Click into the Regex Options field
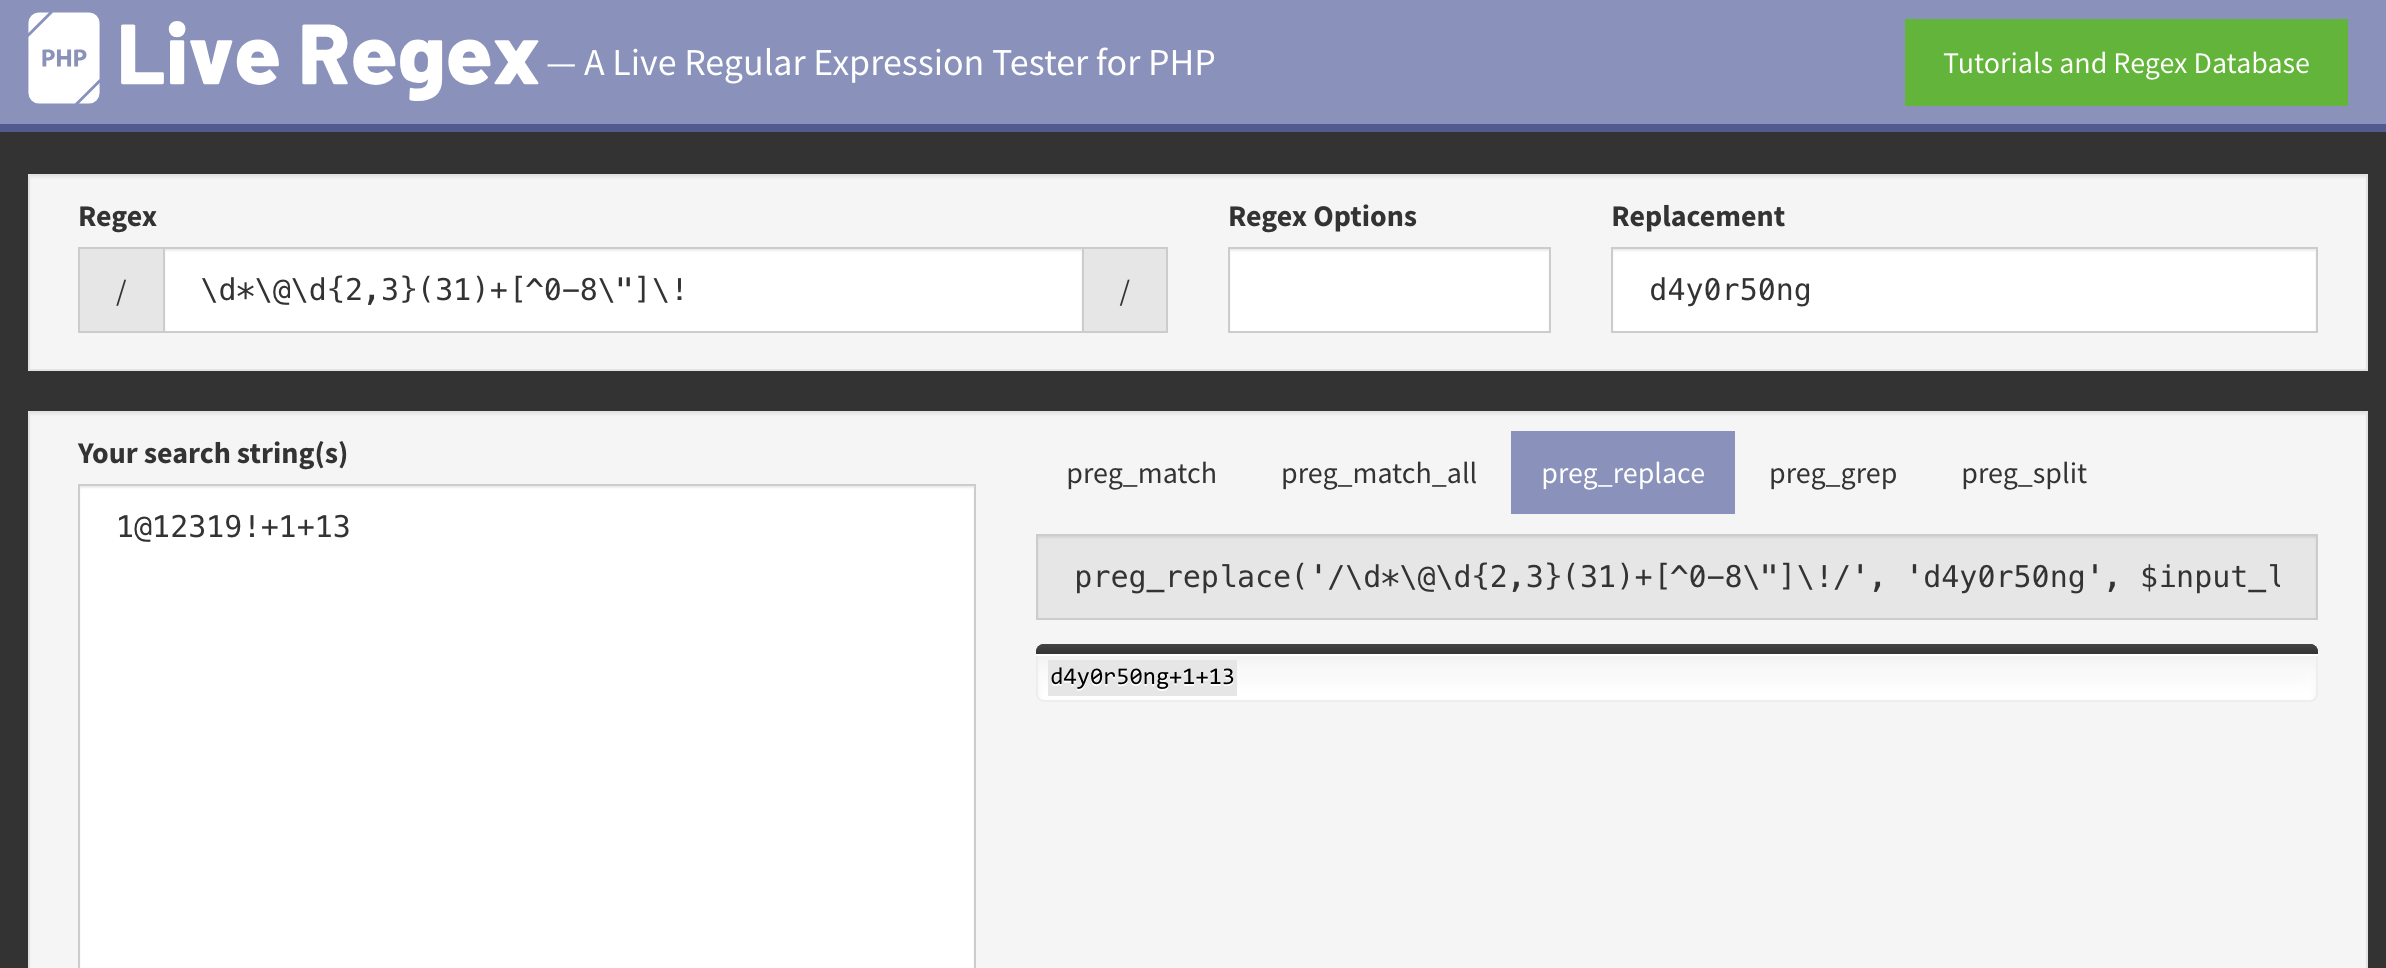This screenshot has height=968, width=2386. (x=1388, y=290)
